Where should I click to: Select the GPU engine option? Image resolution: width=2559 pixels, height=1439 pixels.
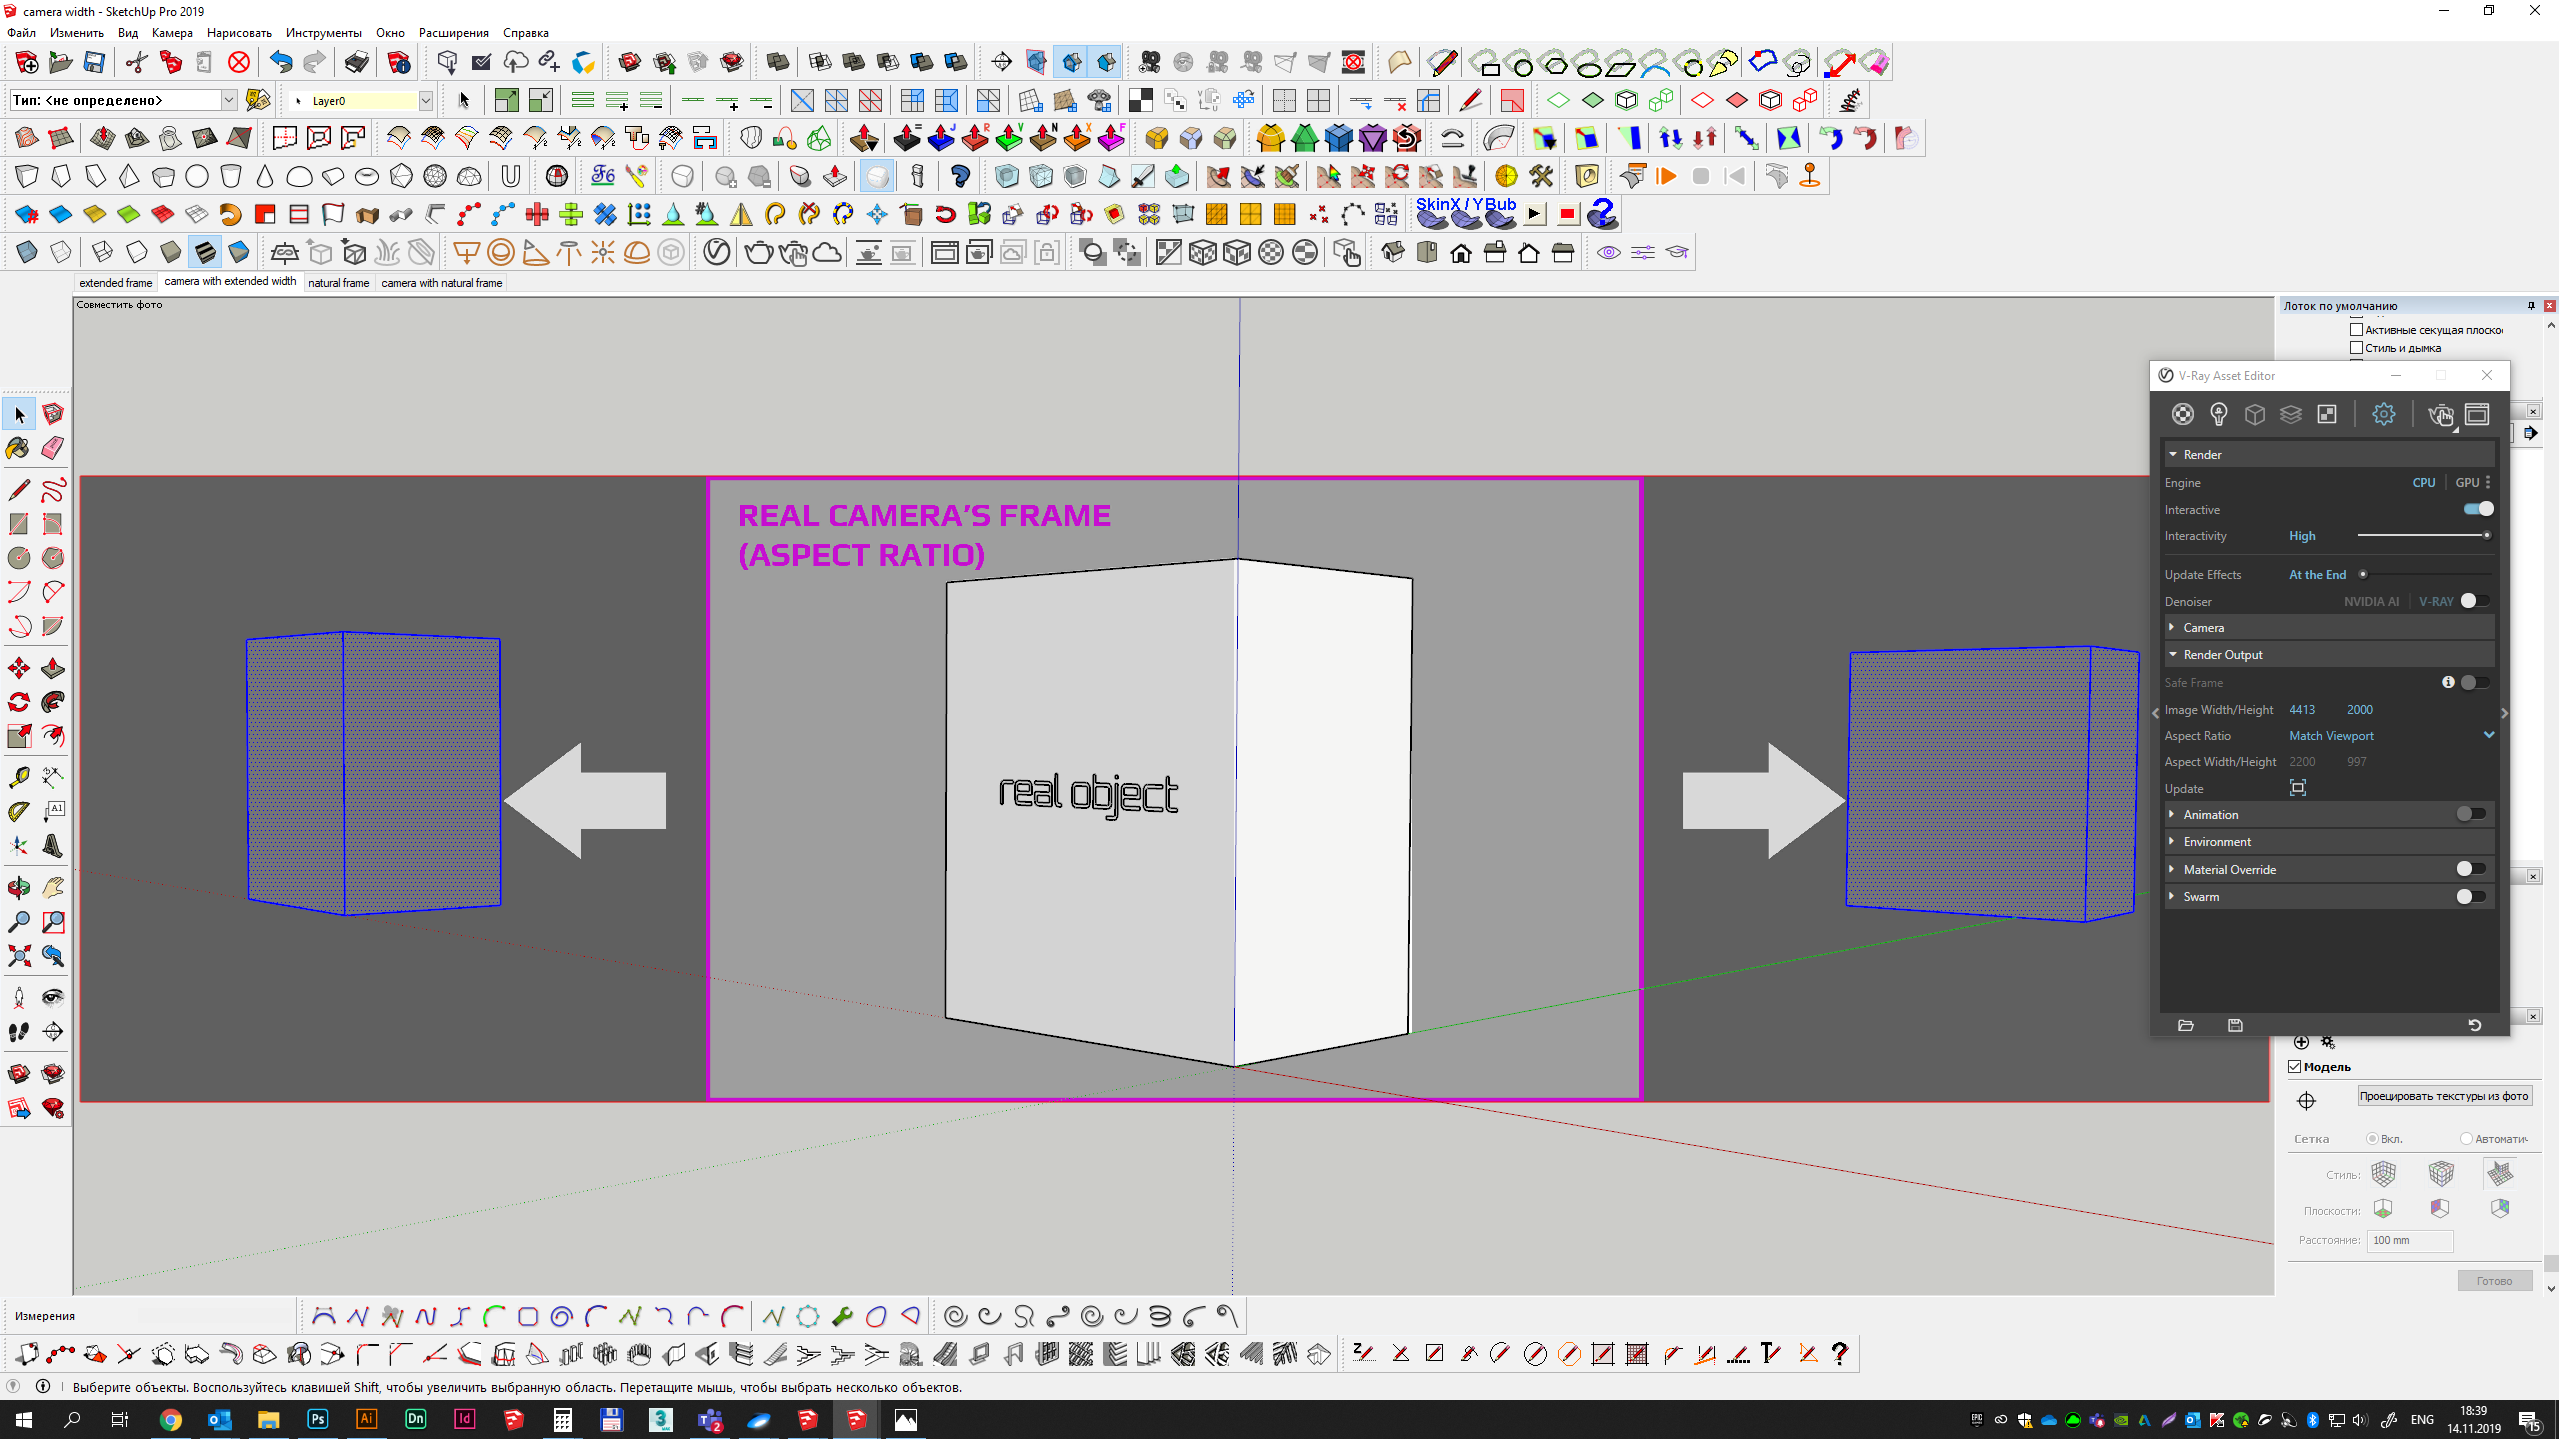pos(2466,482)
